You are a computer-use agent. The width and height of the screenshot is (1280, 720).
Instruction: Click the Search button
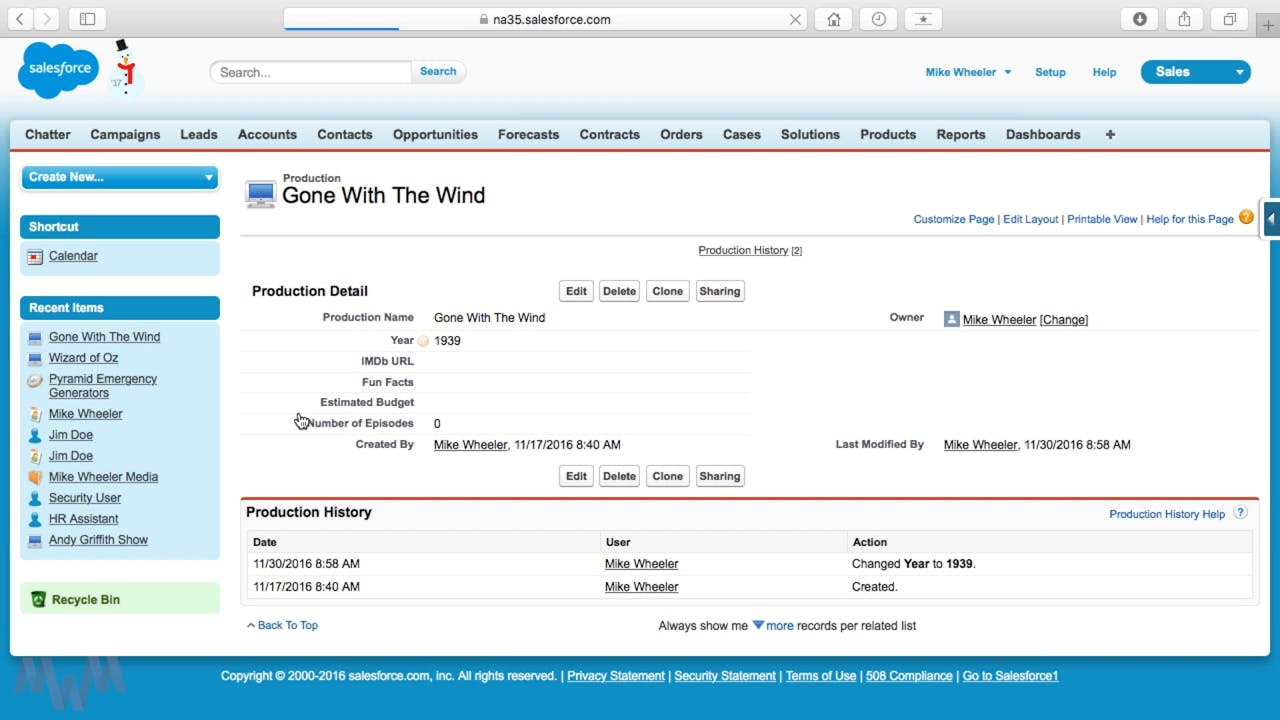pos(438,71)
